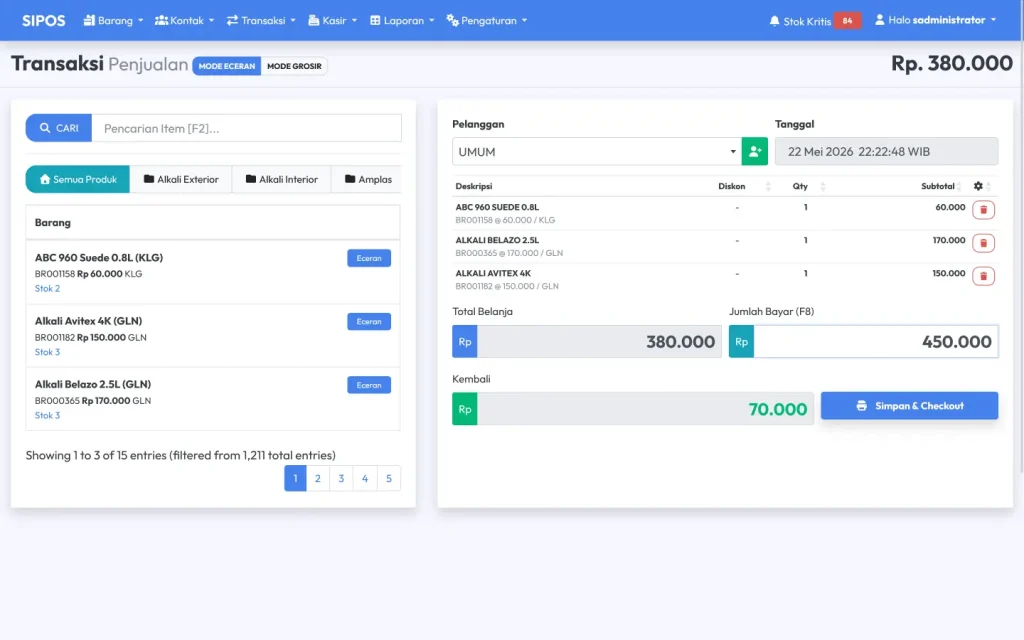Switch to Mode Eceran

point(227,66)
